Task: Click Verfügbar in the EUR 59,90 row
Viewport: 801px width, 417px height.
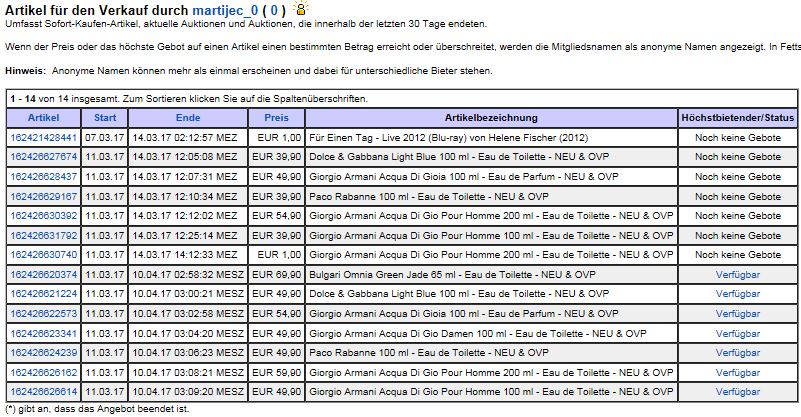Action: 738,373
